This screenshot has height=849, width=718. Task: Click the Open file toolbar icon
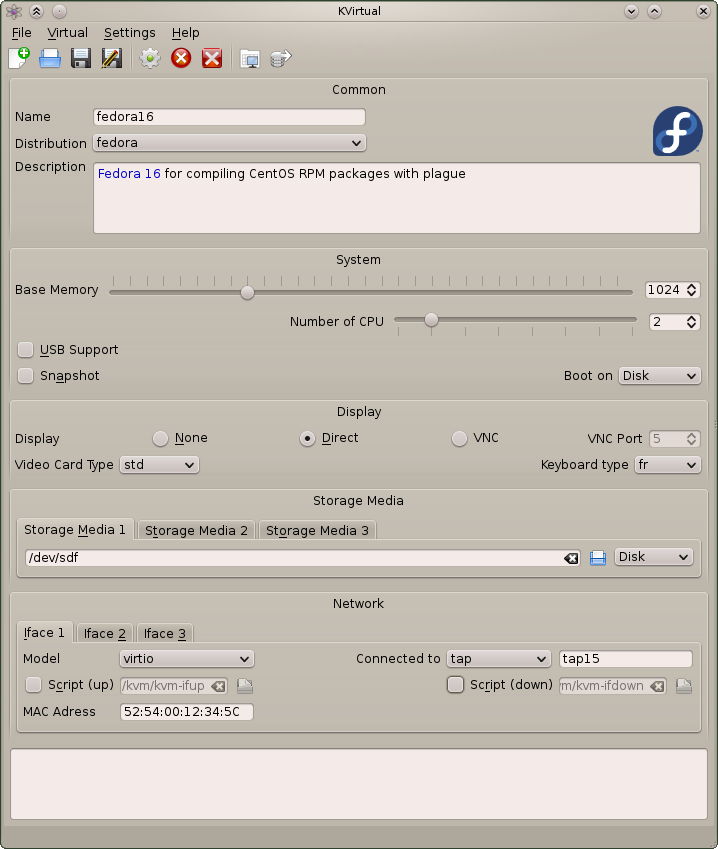50,58
